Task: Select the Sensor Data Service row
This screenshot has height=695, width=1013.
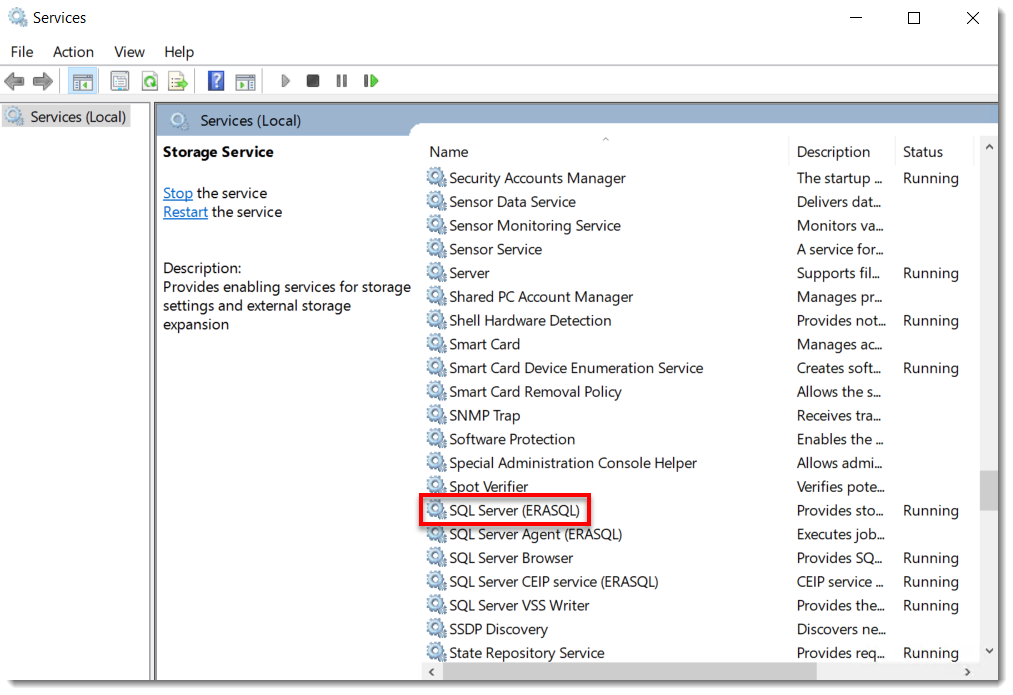Action: pos(512,202)
